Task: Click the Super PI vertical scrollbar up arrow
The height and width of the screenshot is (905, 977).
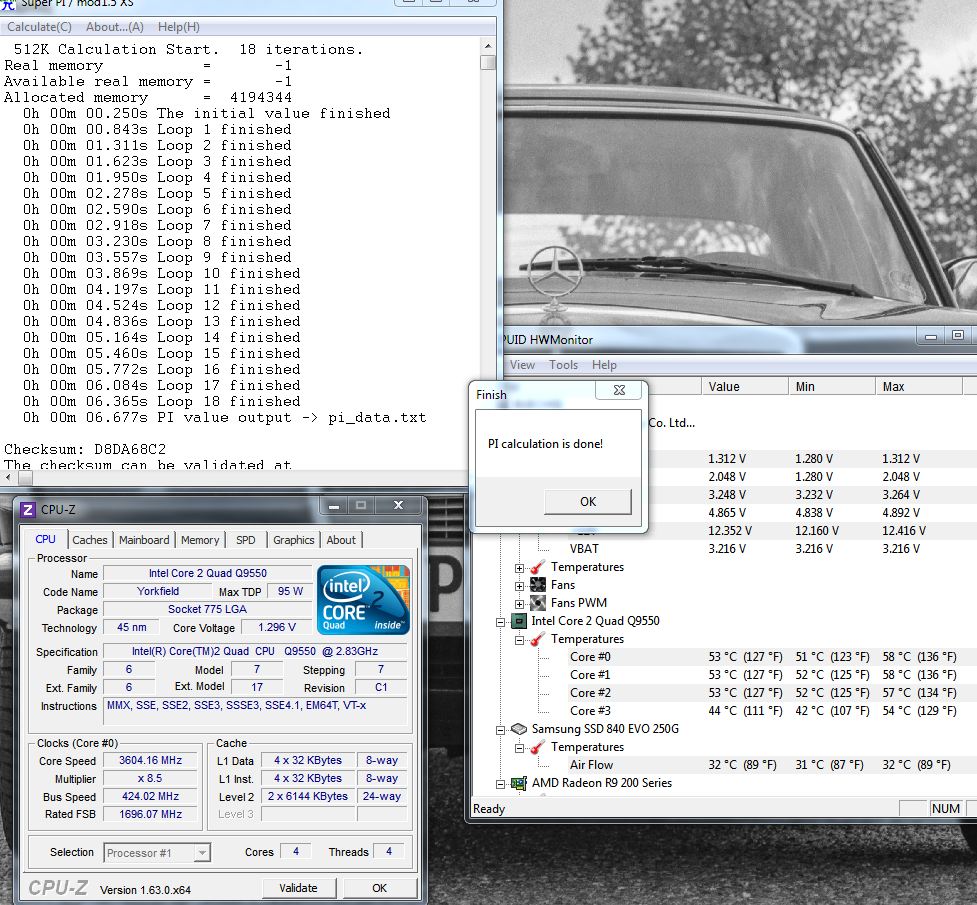Action: [488, 46]
